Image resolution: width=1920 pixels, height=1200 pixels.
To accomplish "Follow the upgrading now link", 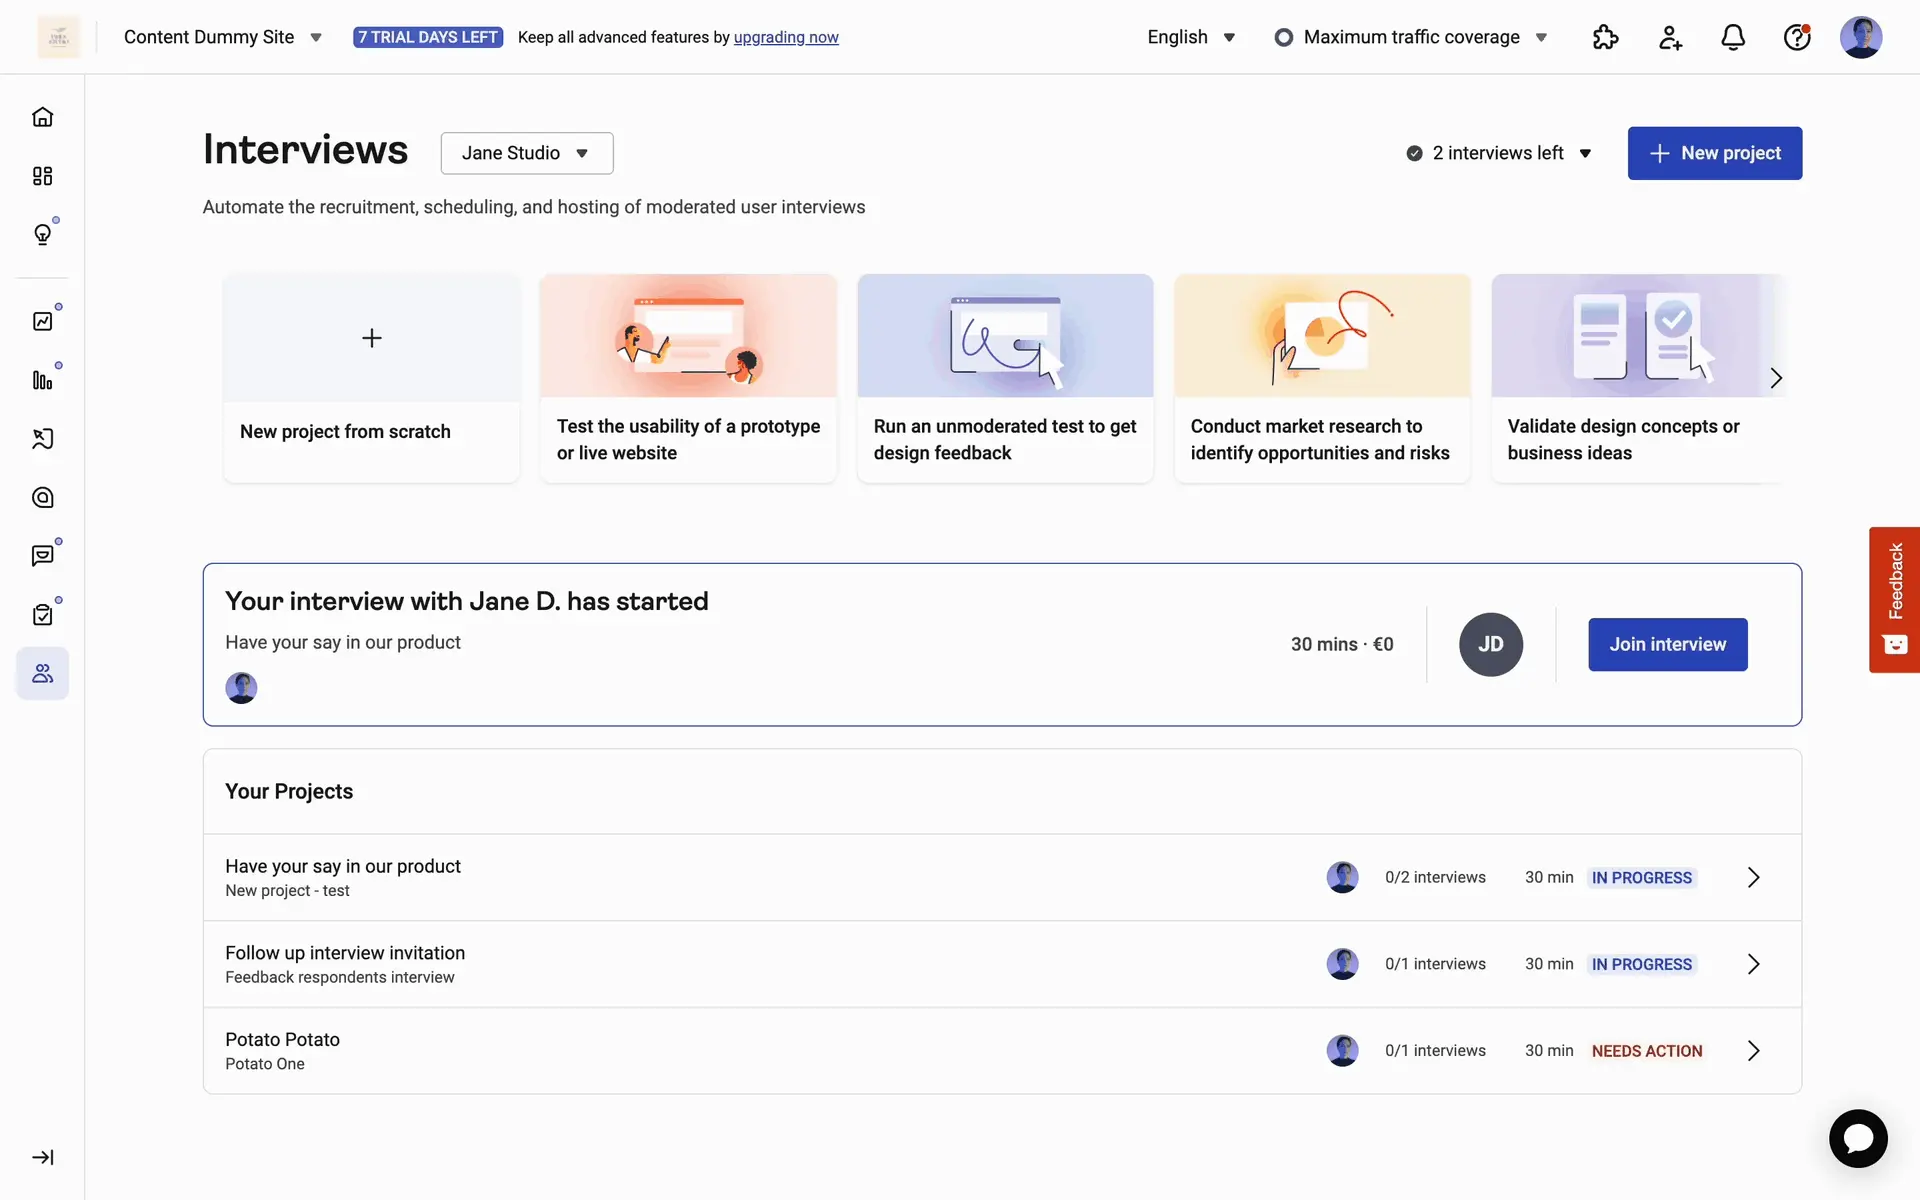I will [786, 37].
